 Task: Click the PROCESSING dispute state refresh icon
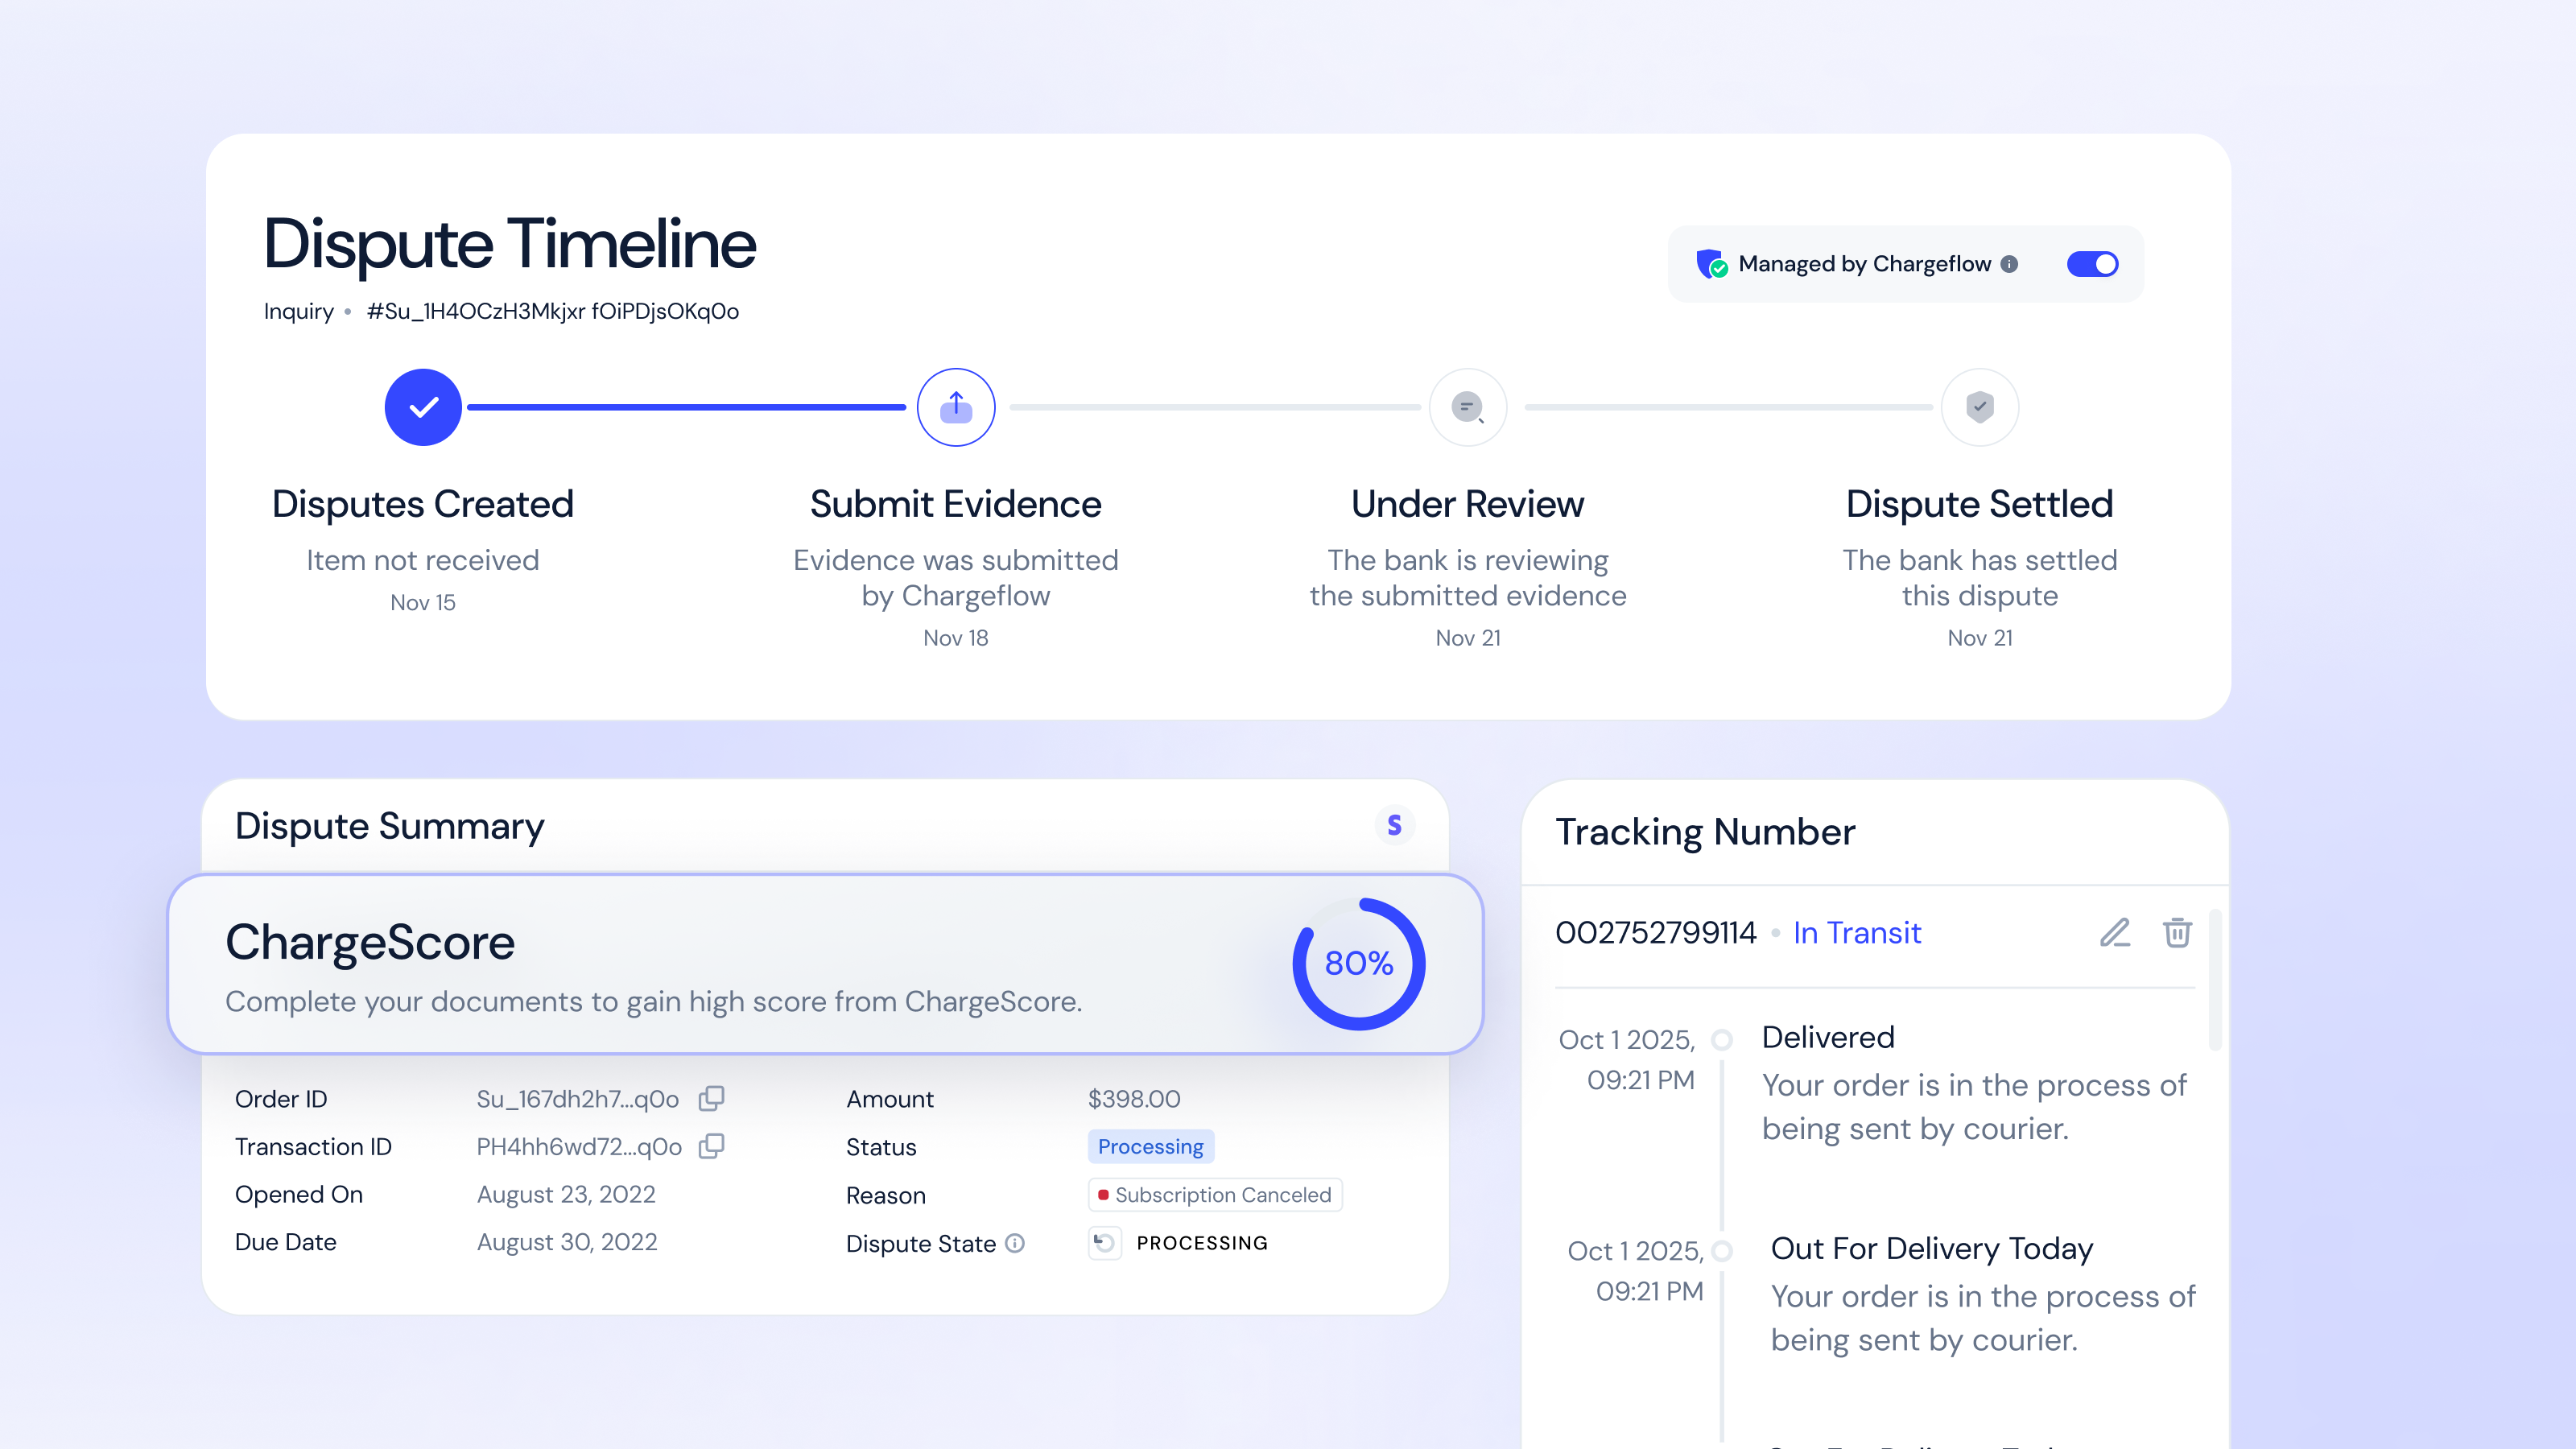click(x=1104, y=1242)
